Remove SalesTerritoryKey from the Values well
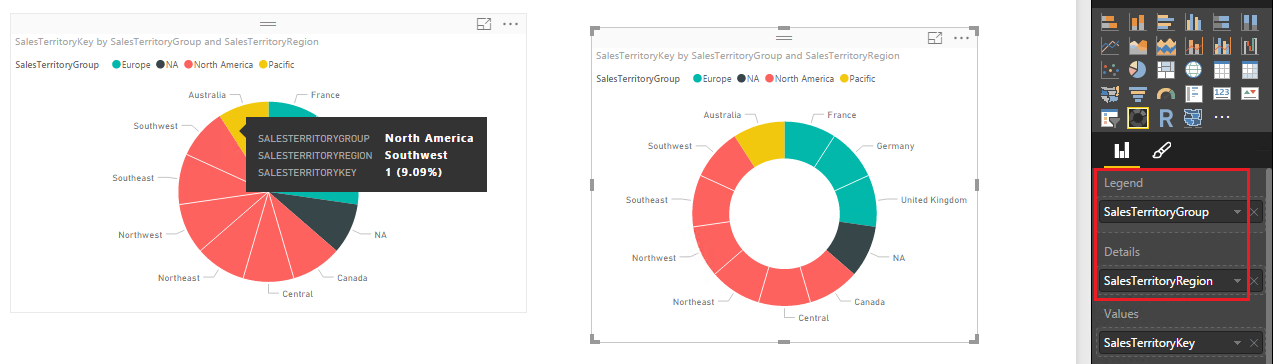 [1255, 343]
